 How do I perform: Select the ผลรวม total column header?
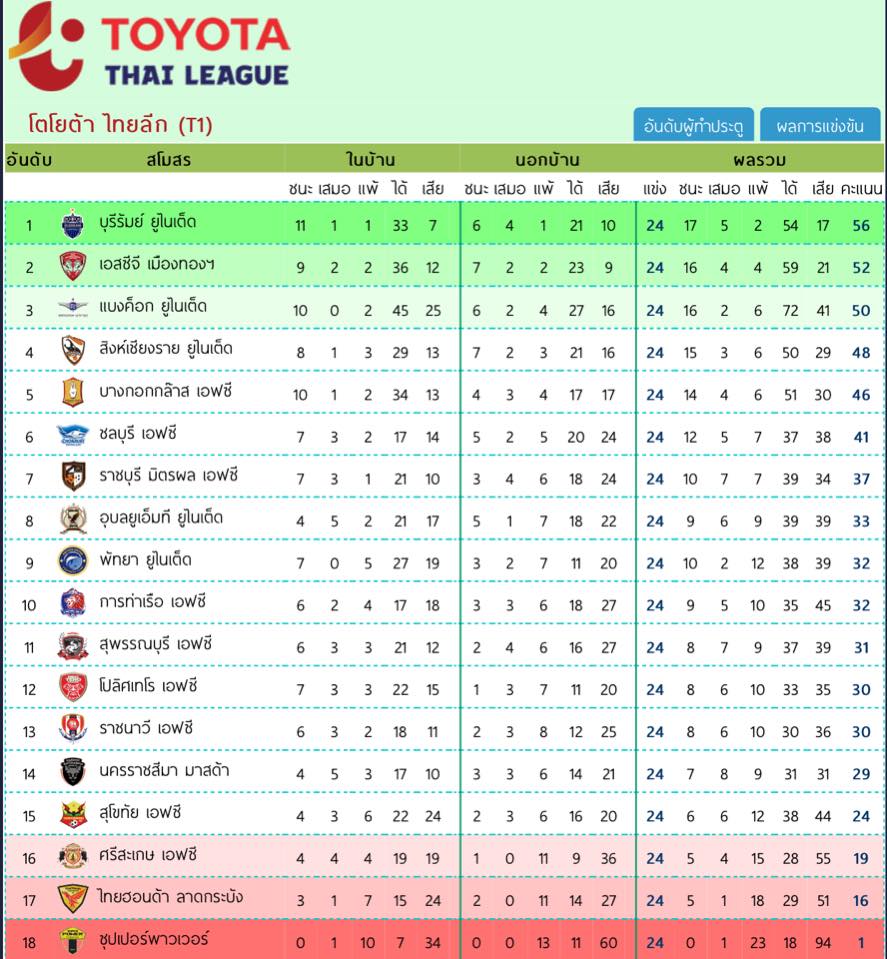click(759, 160)
